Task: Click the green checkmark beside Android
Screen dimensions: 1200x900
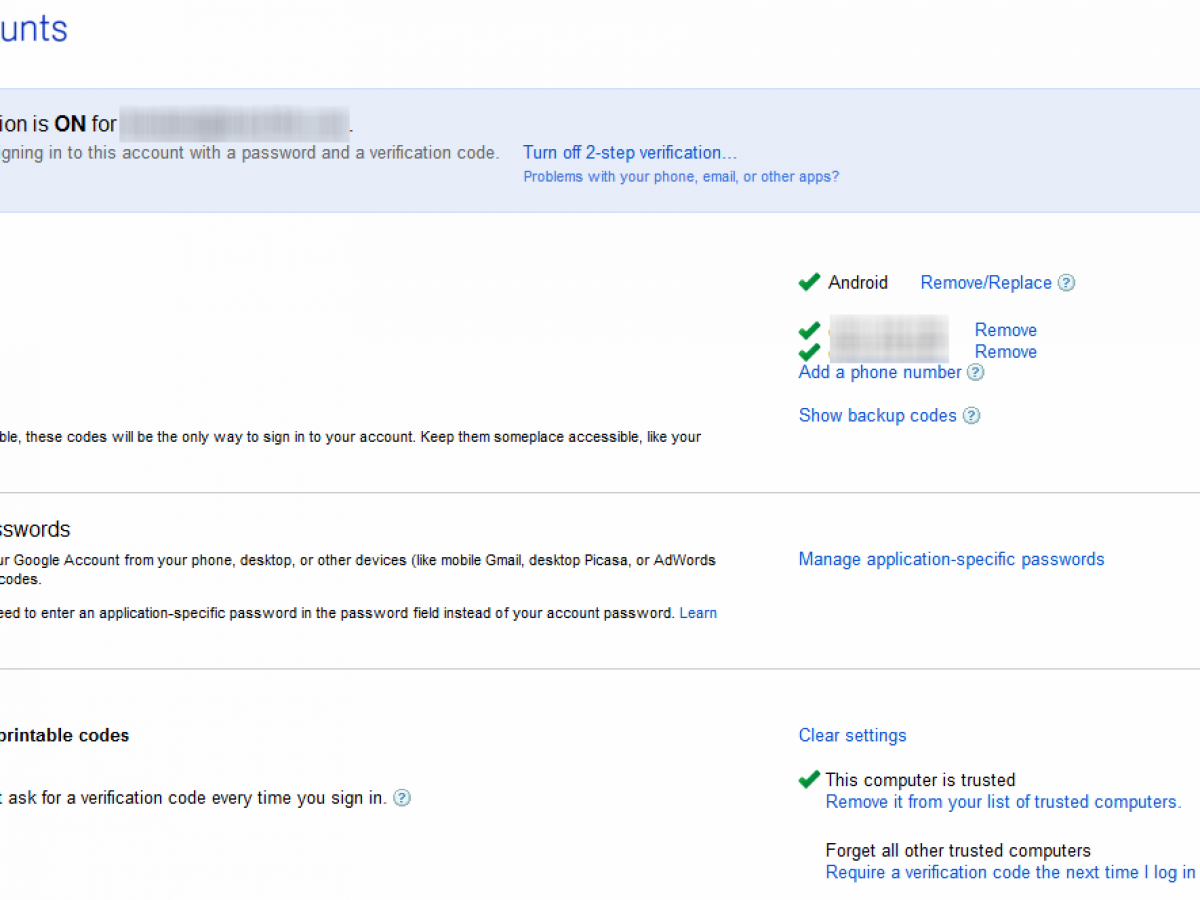Action: pos(809,283)
